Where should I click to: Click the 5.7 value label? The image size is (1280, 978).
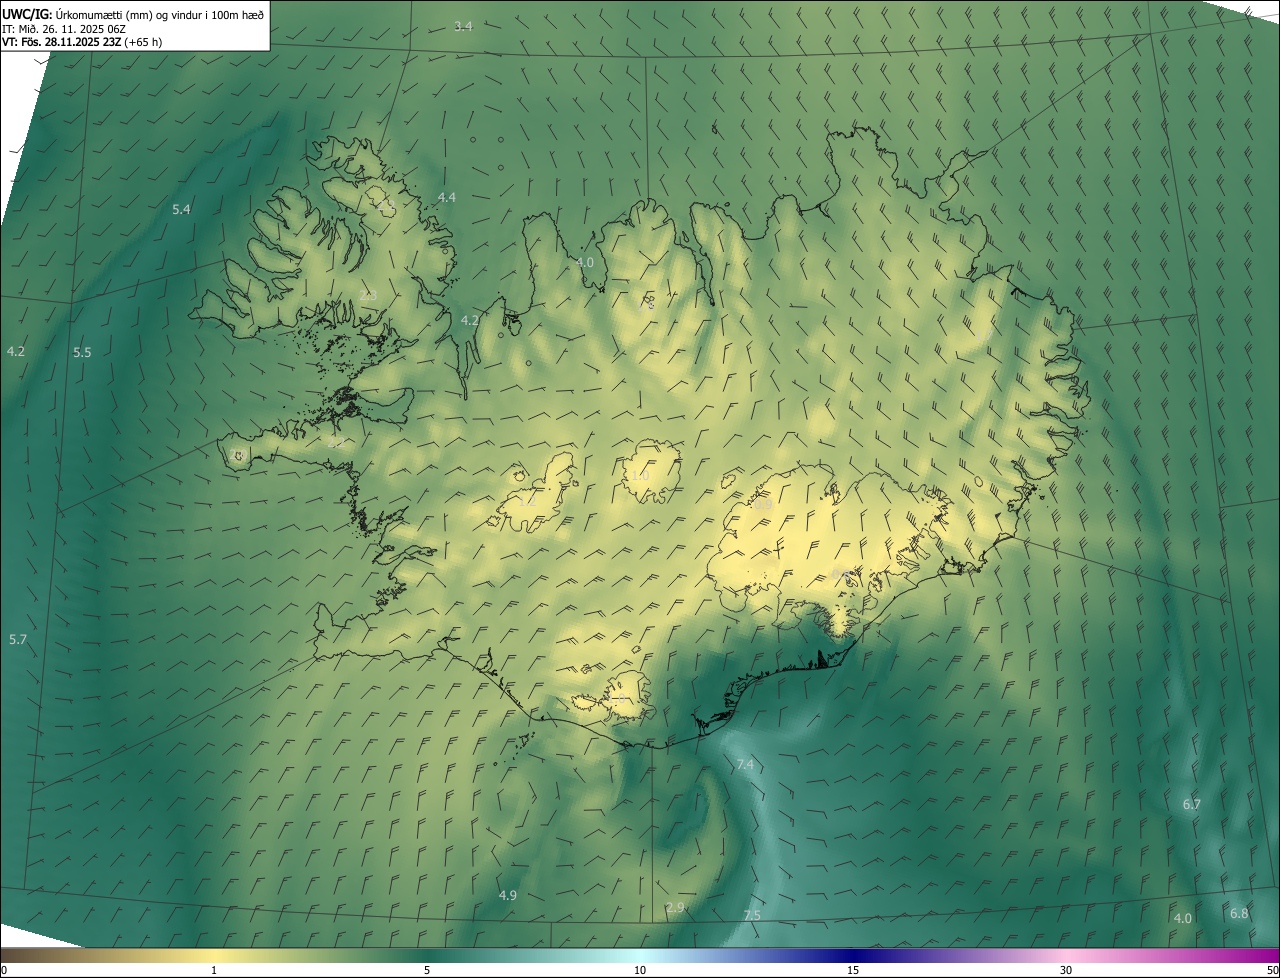(x=18, y=639)
